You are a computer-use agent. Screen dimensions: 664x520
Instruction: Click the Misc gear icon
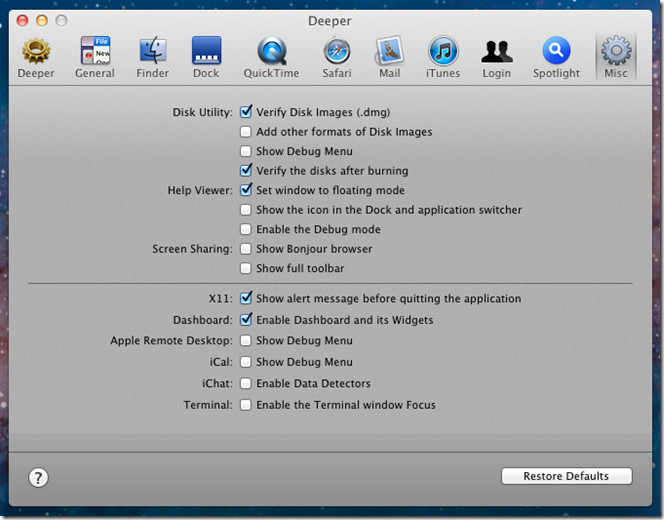coord(615,52)
